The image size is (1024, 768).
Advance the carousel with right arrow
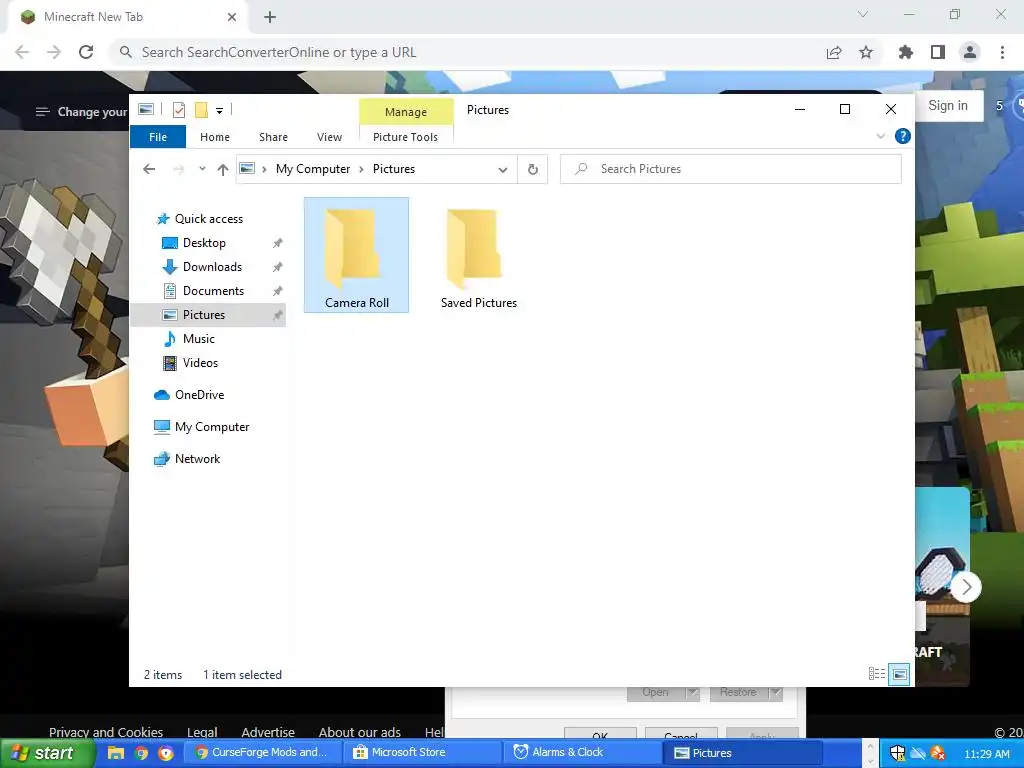pos(967,587)
